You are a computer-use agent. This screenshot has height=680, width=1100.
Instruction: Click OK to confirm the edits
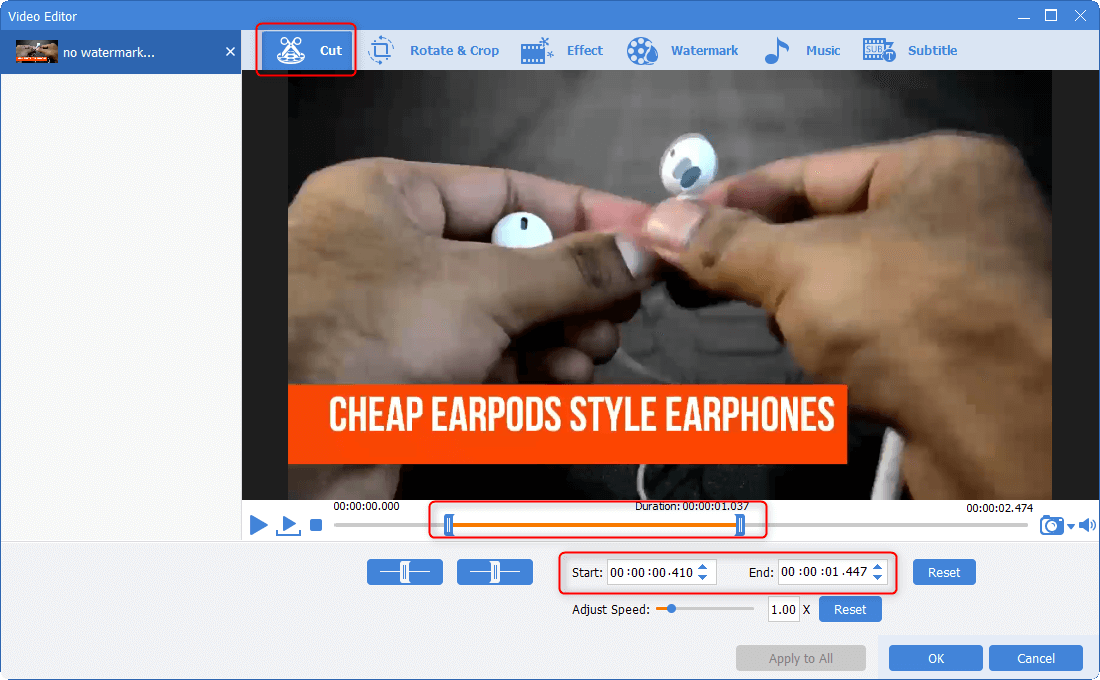point(935,658)
